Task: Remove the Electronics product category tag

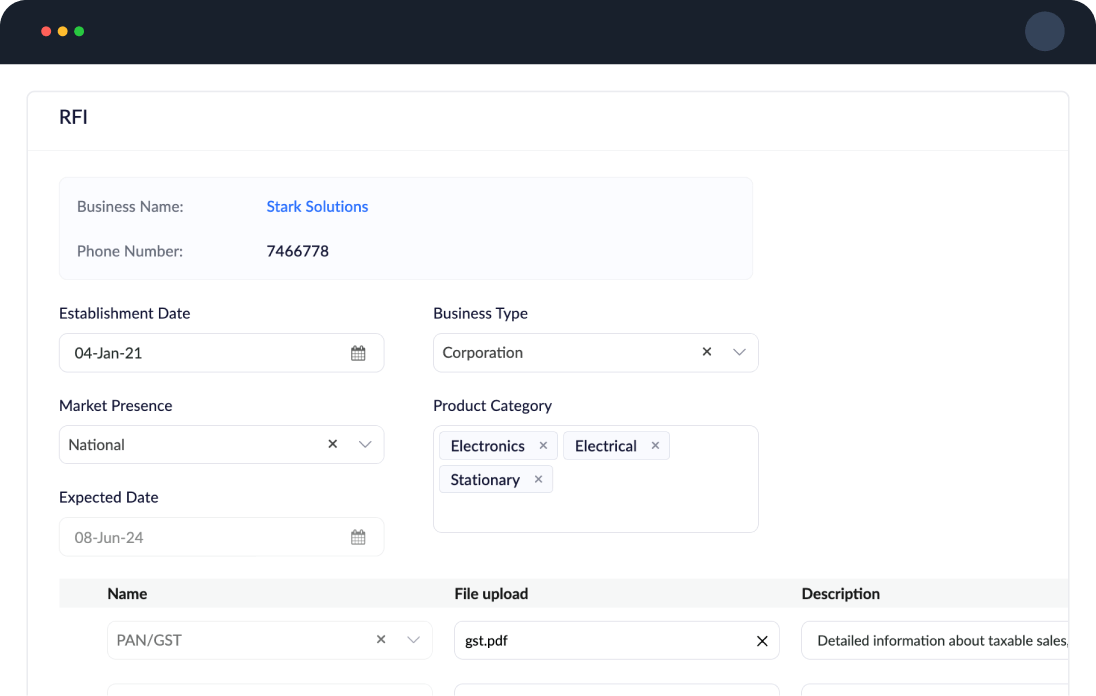Action: click(x=543, y=445)
